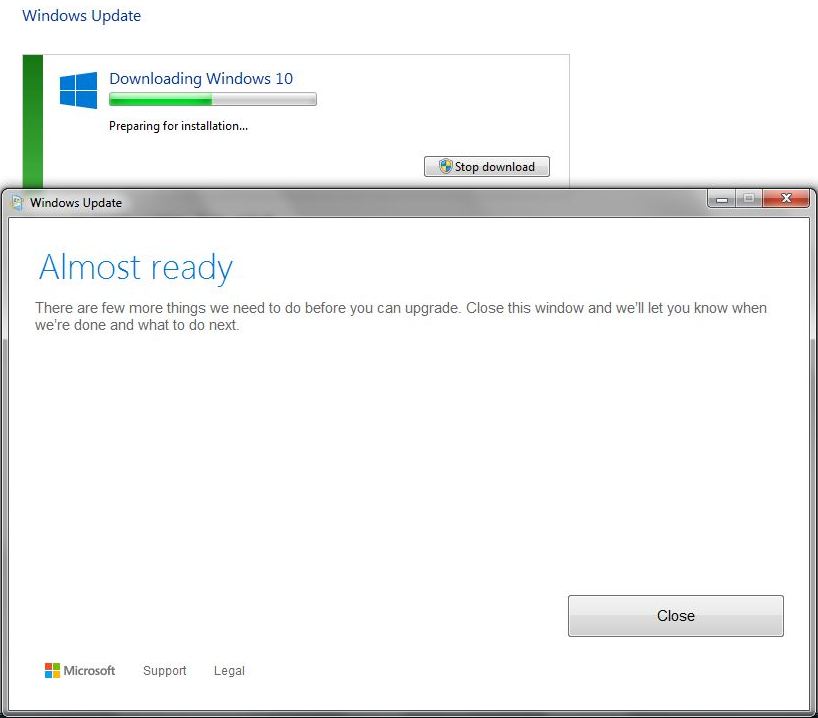Click the disabled maximize button
The image size is (818, 718).
[749, 199]
